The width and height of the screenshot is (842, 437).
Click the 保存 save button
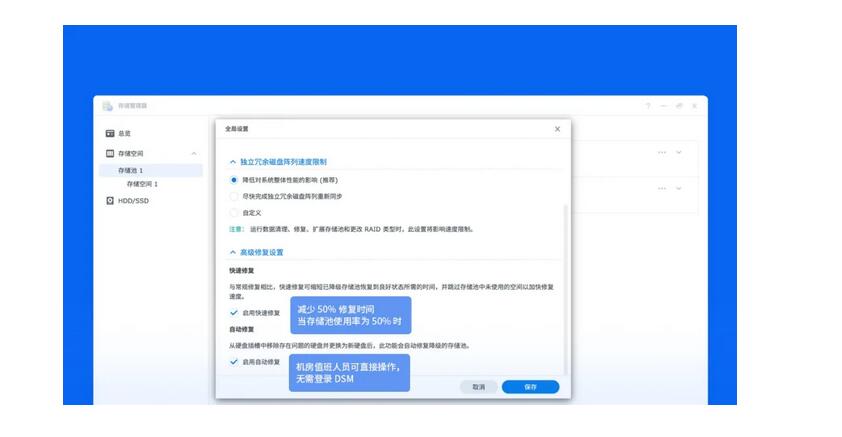530,387
